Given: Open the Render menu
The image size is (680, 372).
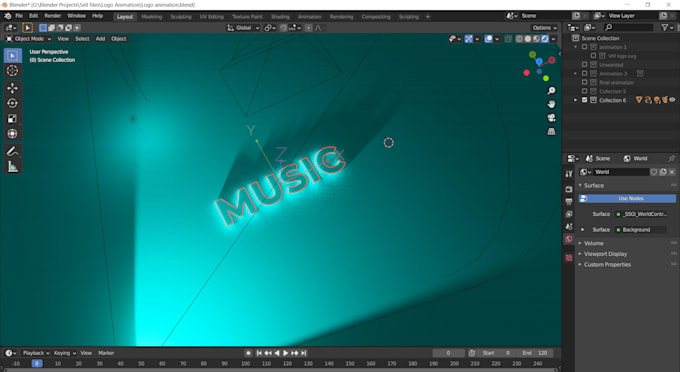Looking at the screenshot, I should (52, 16).
